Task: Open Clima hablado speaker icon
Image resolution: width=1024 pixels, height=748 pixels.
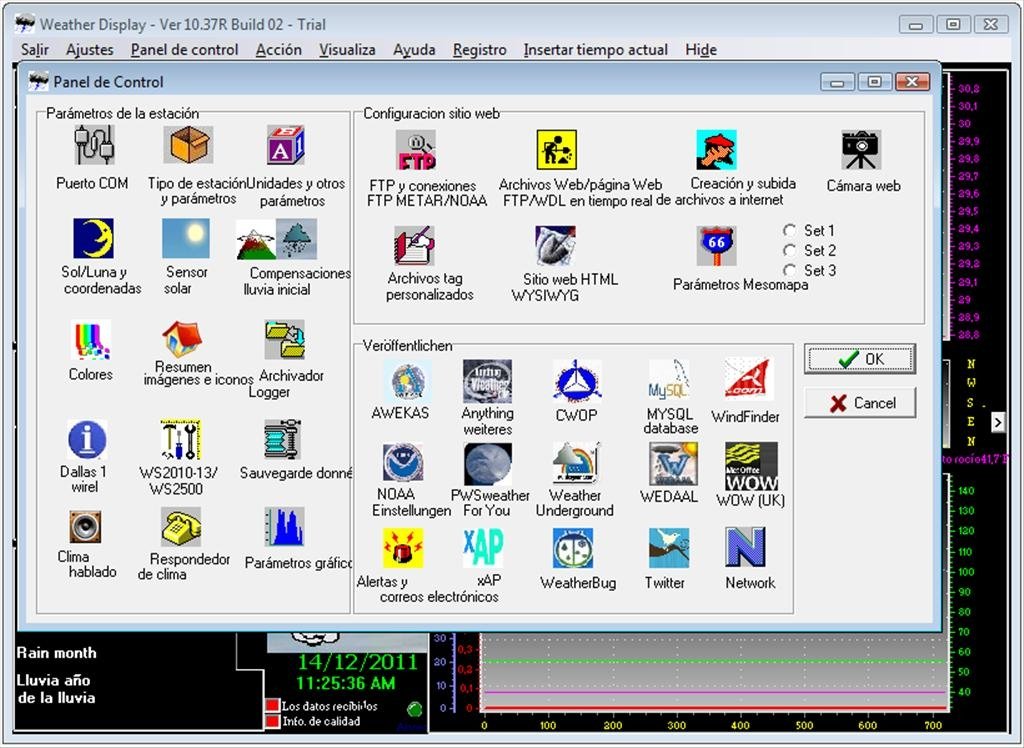Action: (85, 527)
